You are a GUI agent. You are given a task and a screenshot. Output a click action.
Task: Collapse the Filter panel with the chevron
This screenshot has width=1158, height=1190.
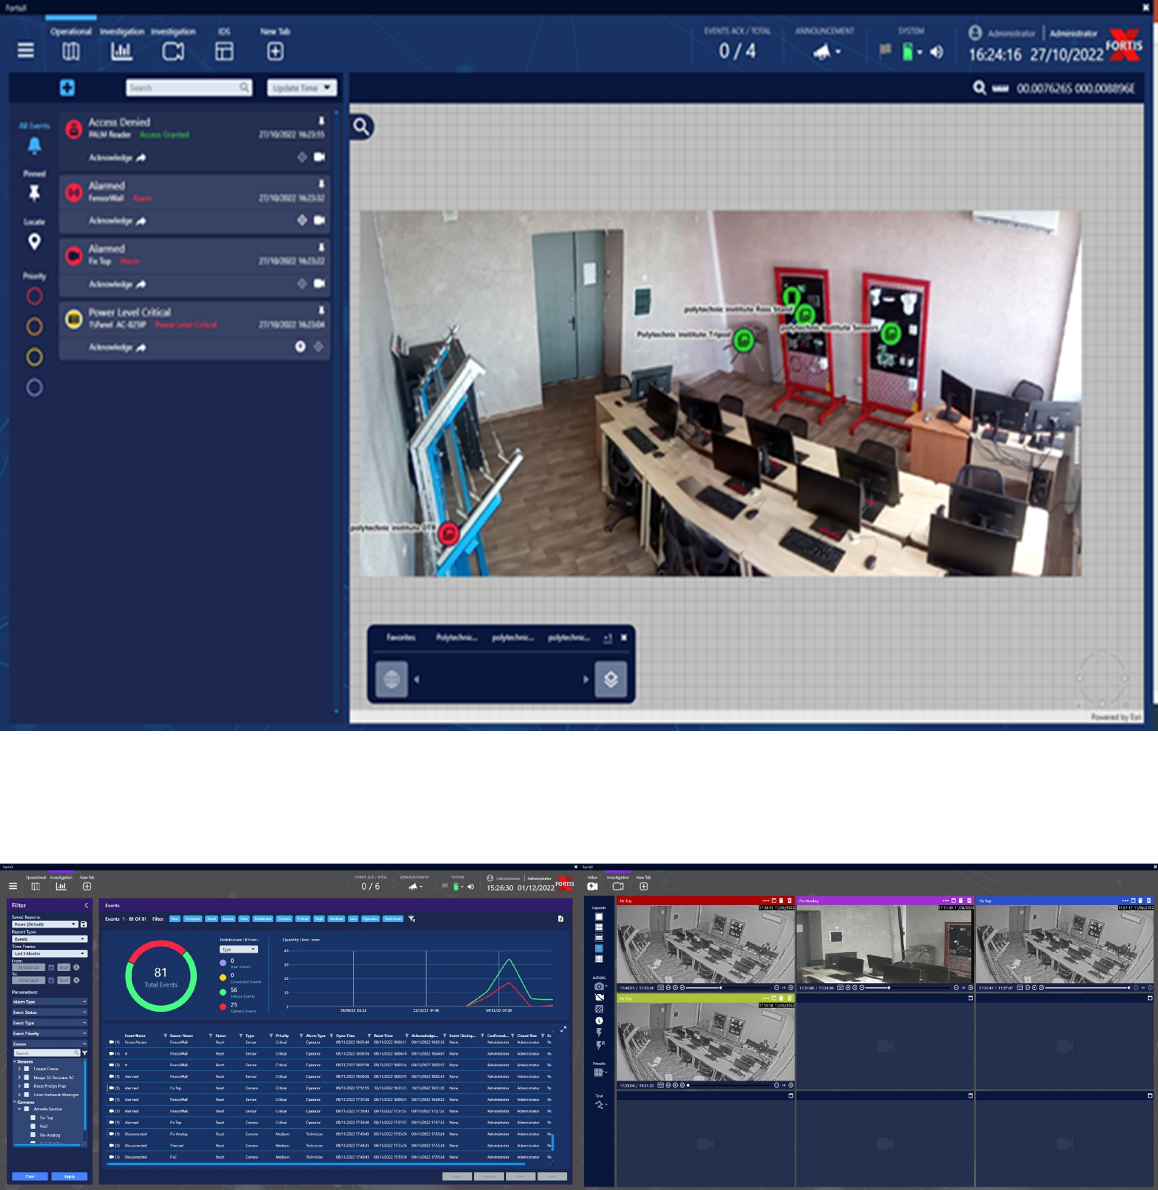tap(86, 905)
